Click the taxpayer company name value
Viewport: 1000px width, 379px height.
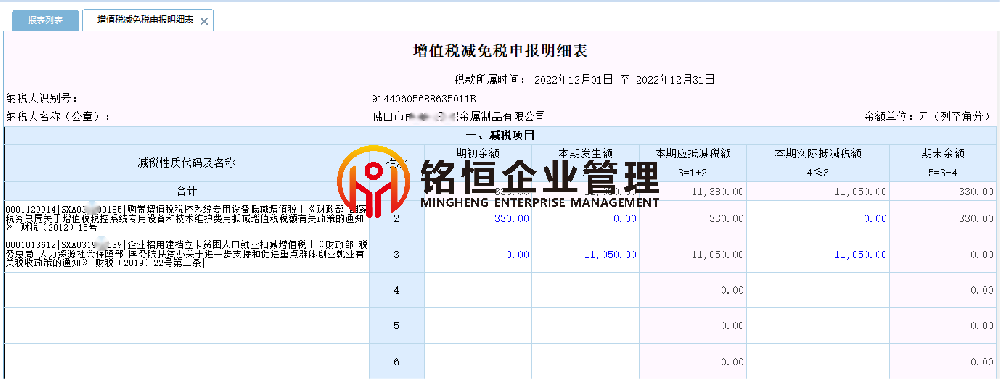tap(458, 117)
